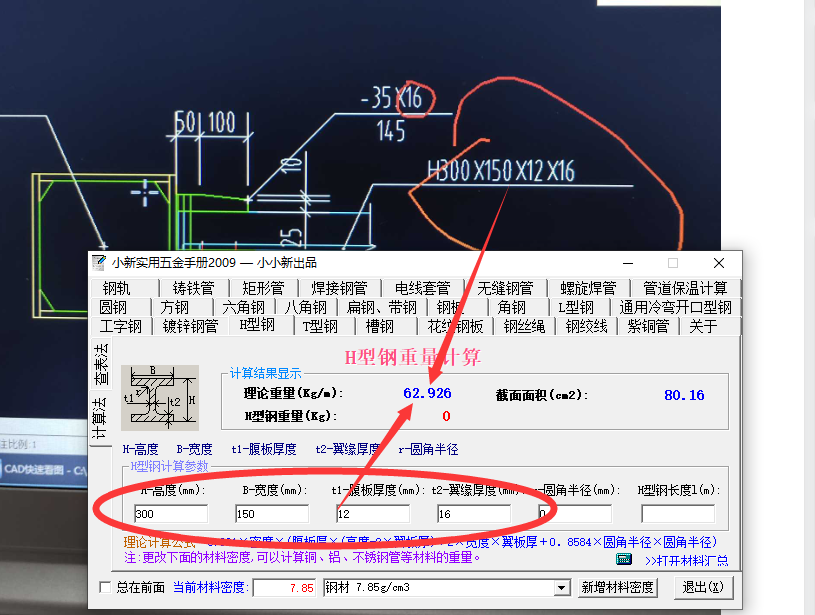Switch to the 查表法 vertical tab

pyautogui.click(x=101, y=364)
